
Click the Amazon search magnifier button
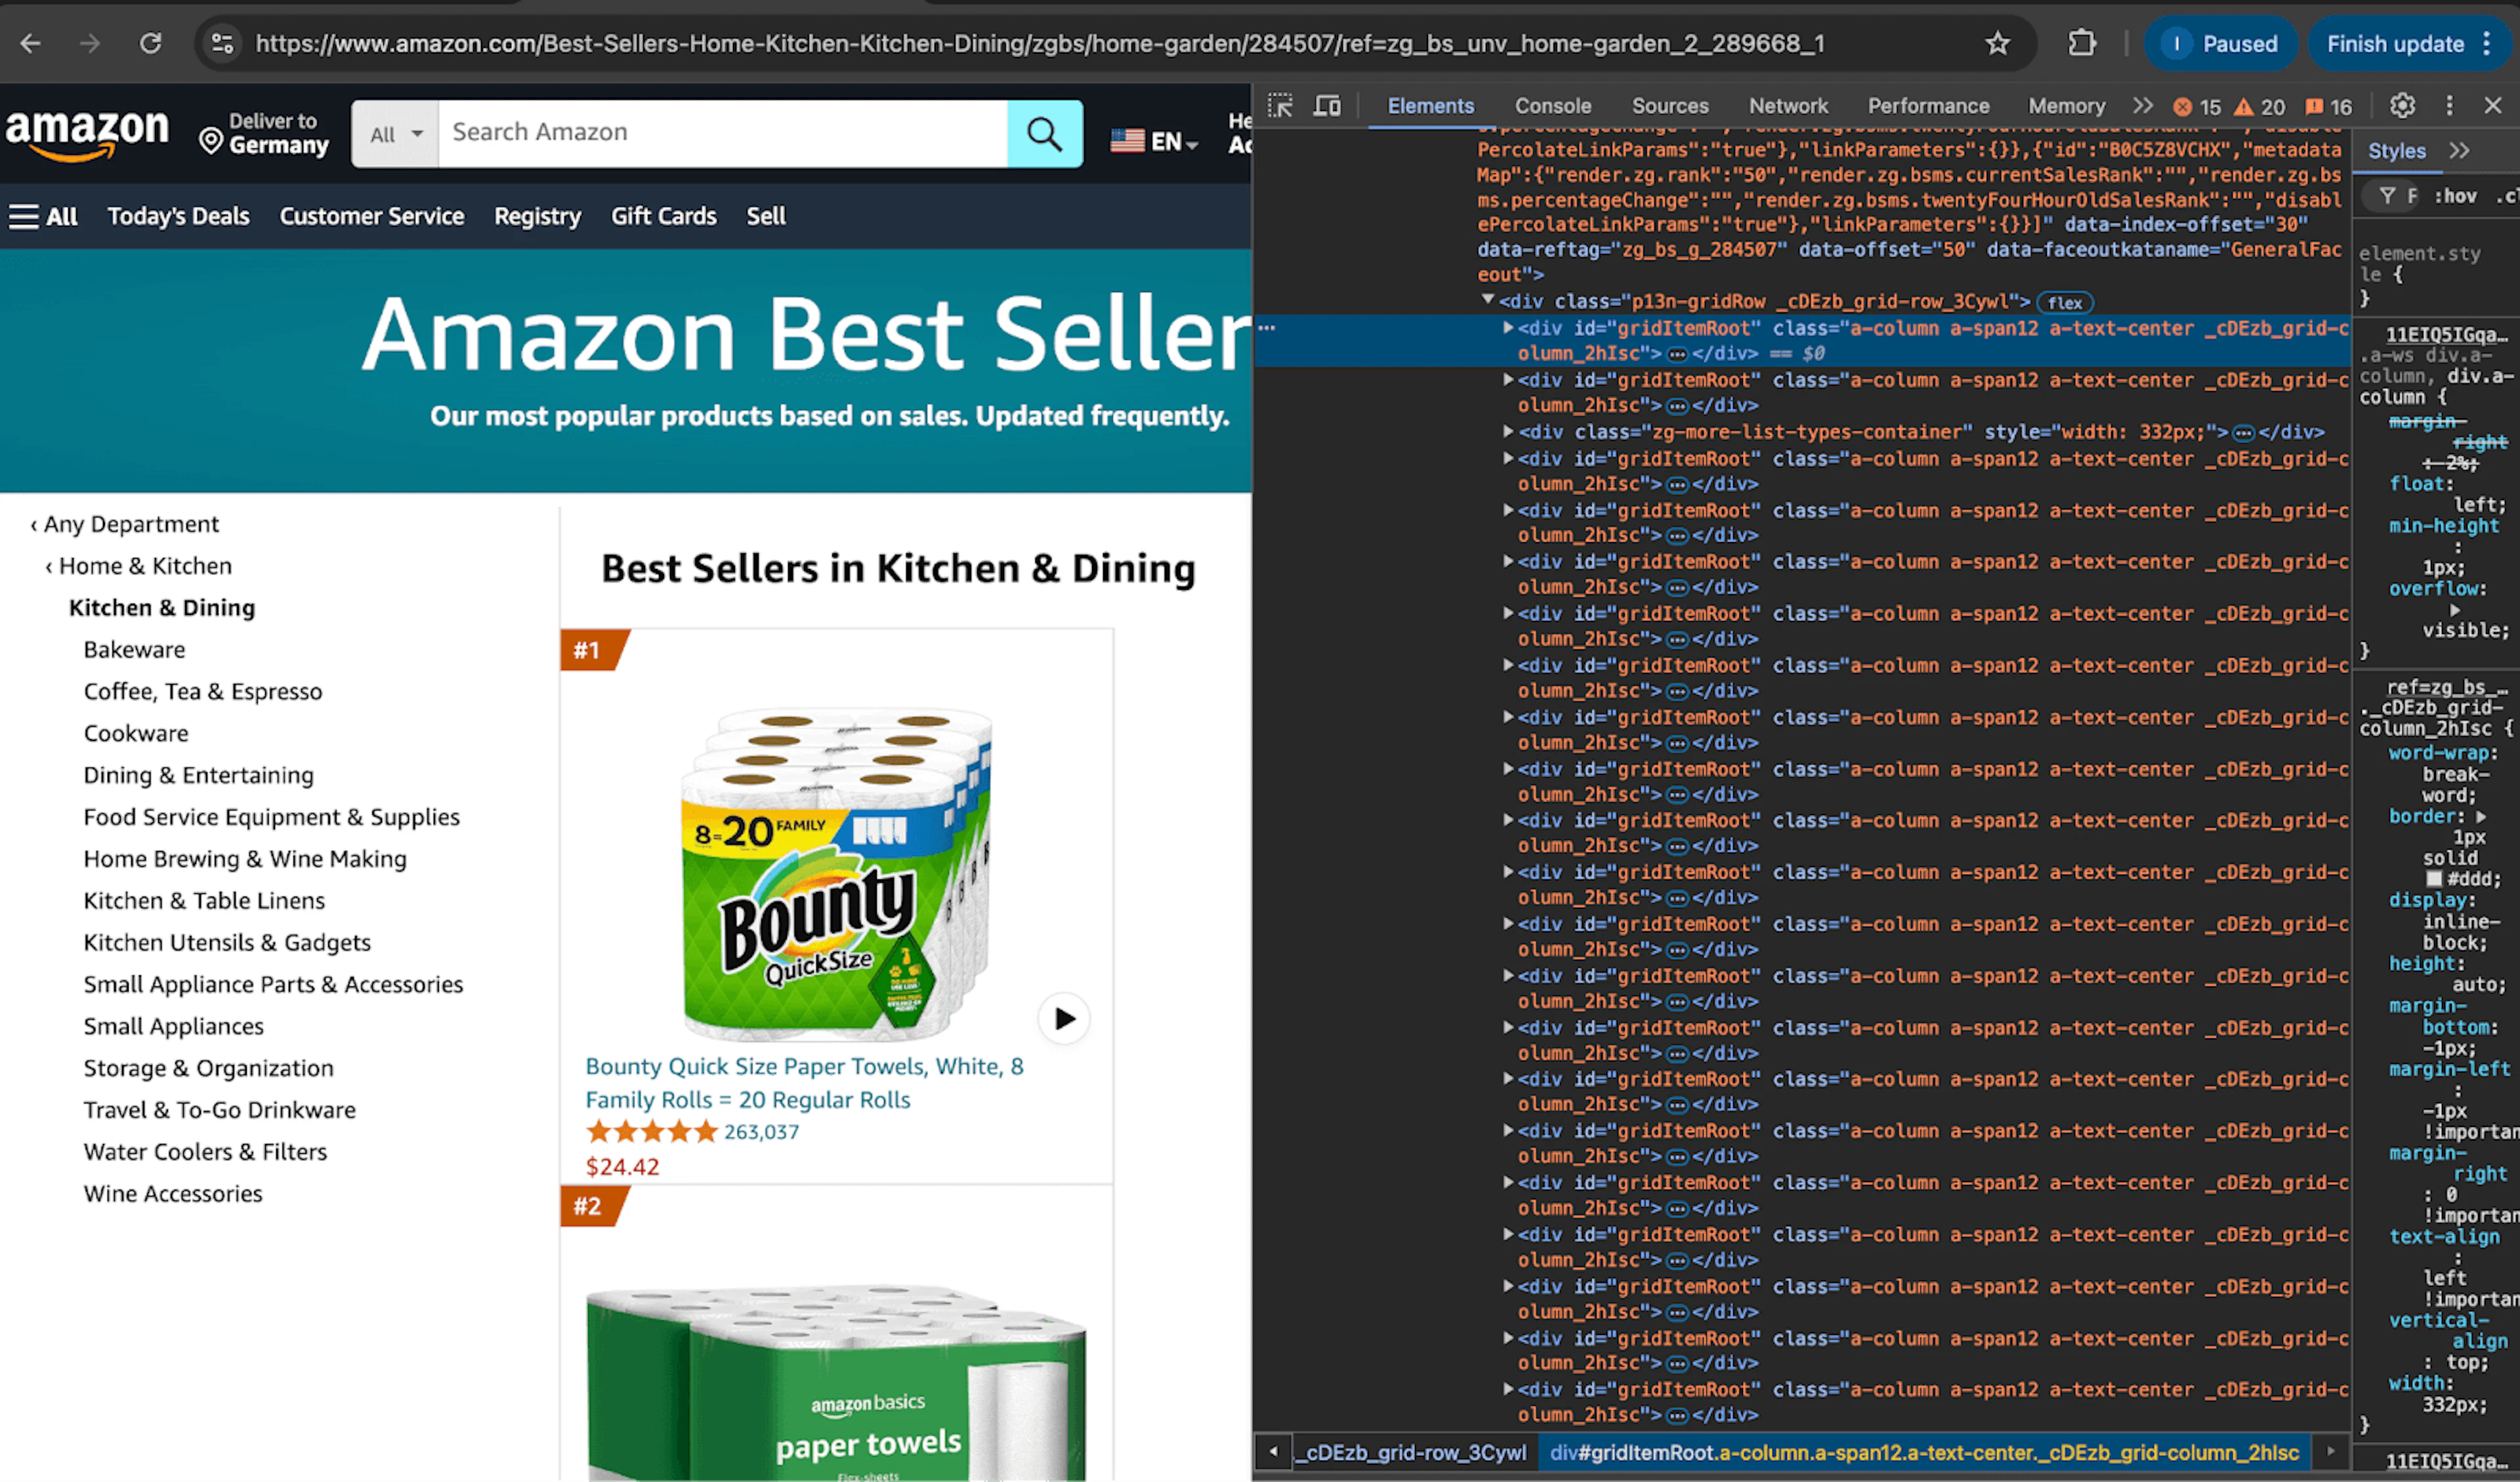[x=1044, y=133]
